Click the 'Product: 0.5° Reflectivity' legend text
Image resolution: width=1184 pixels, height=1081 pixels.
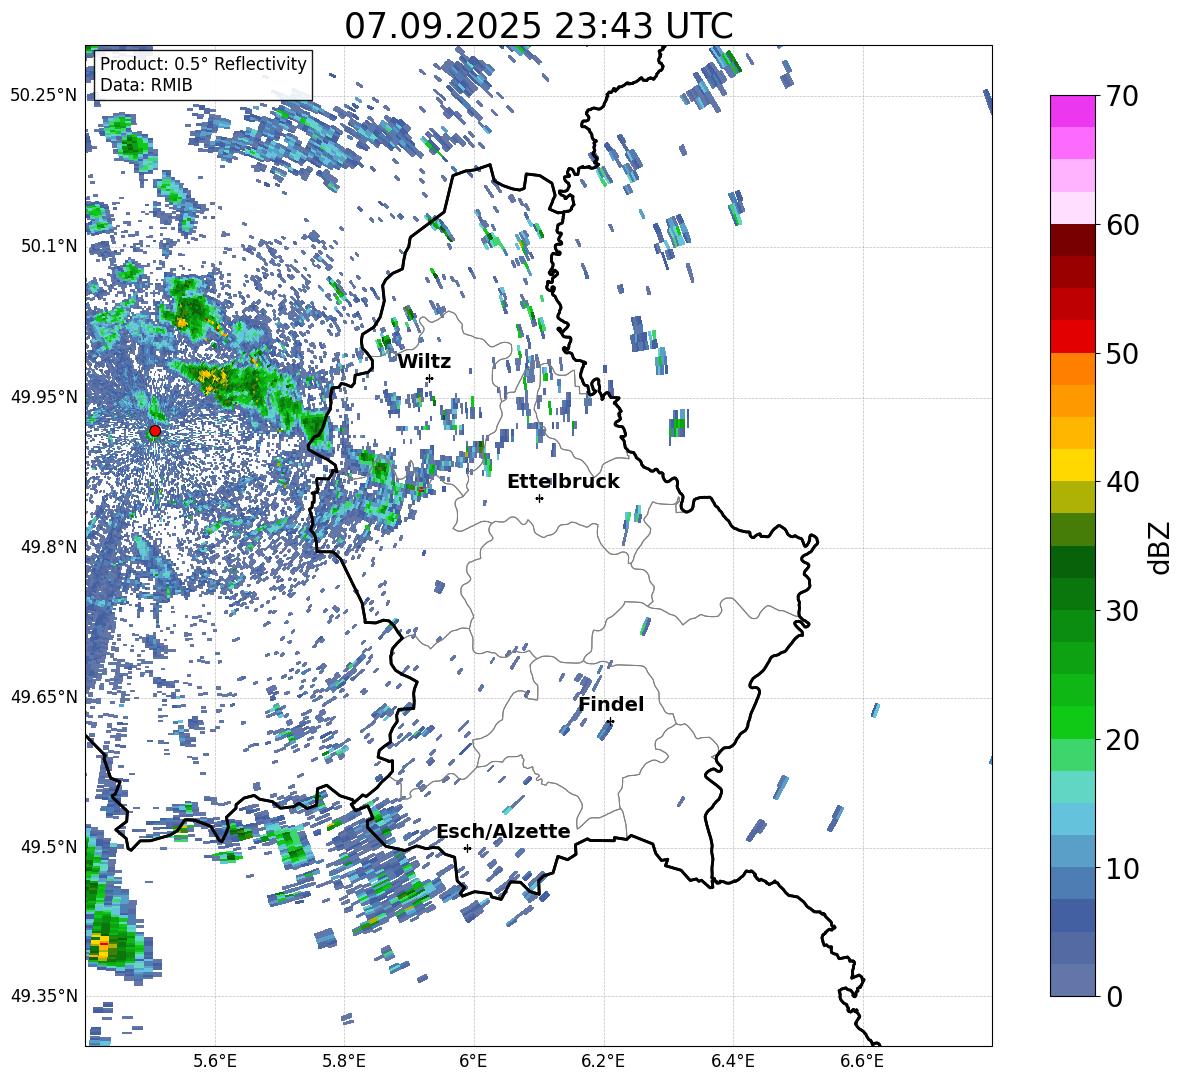[x=203, y=64]
